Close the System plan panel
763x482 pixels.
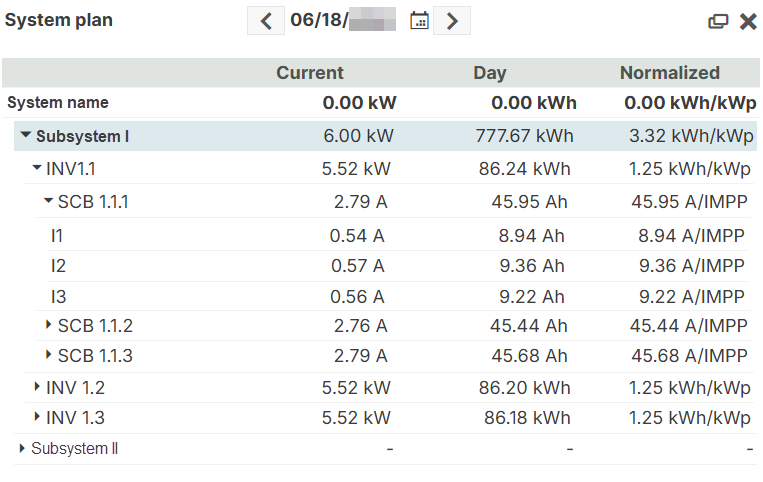click(x=747, y=21)
